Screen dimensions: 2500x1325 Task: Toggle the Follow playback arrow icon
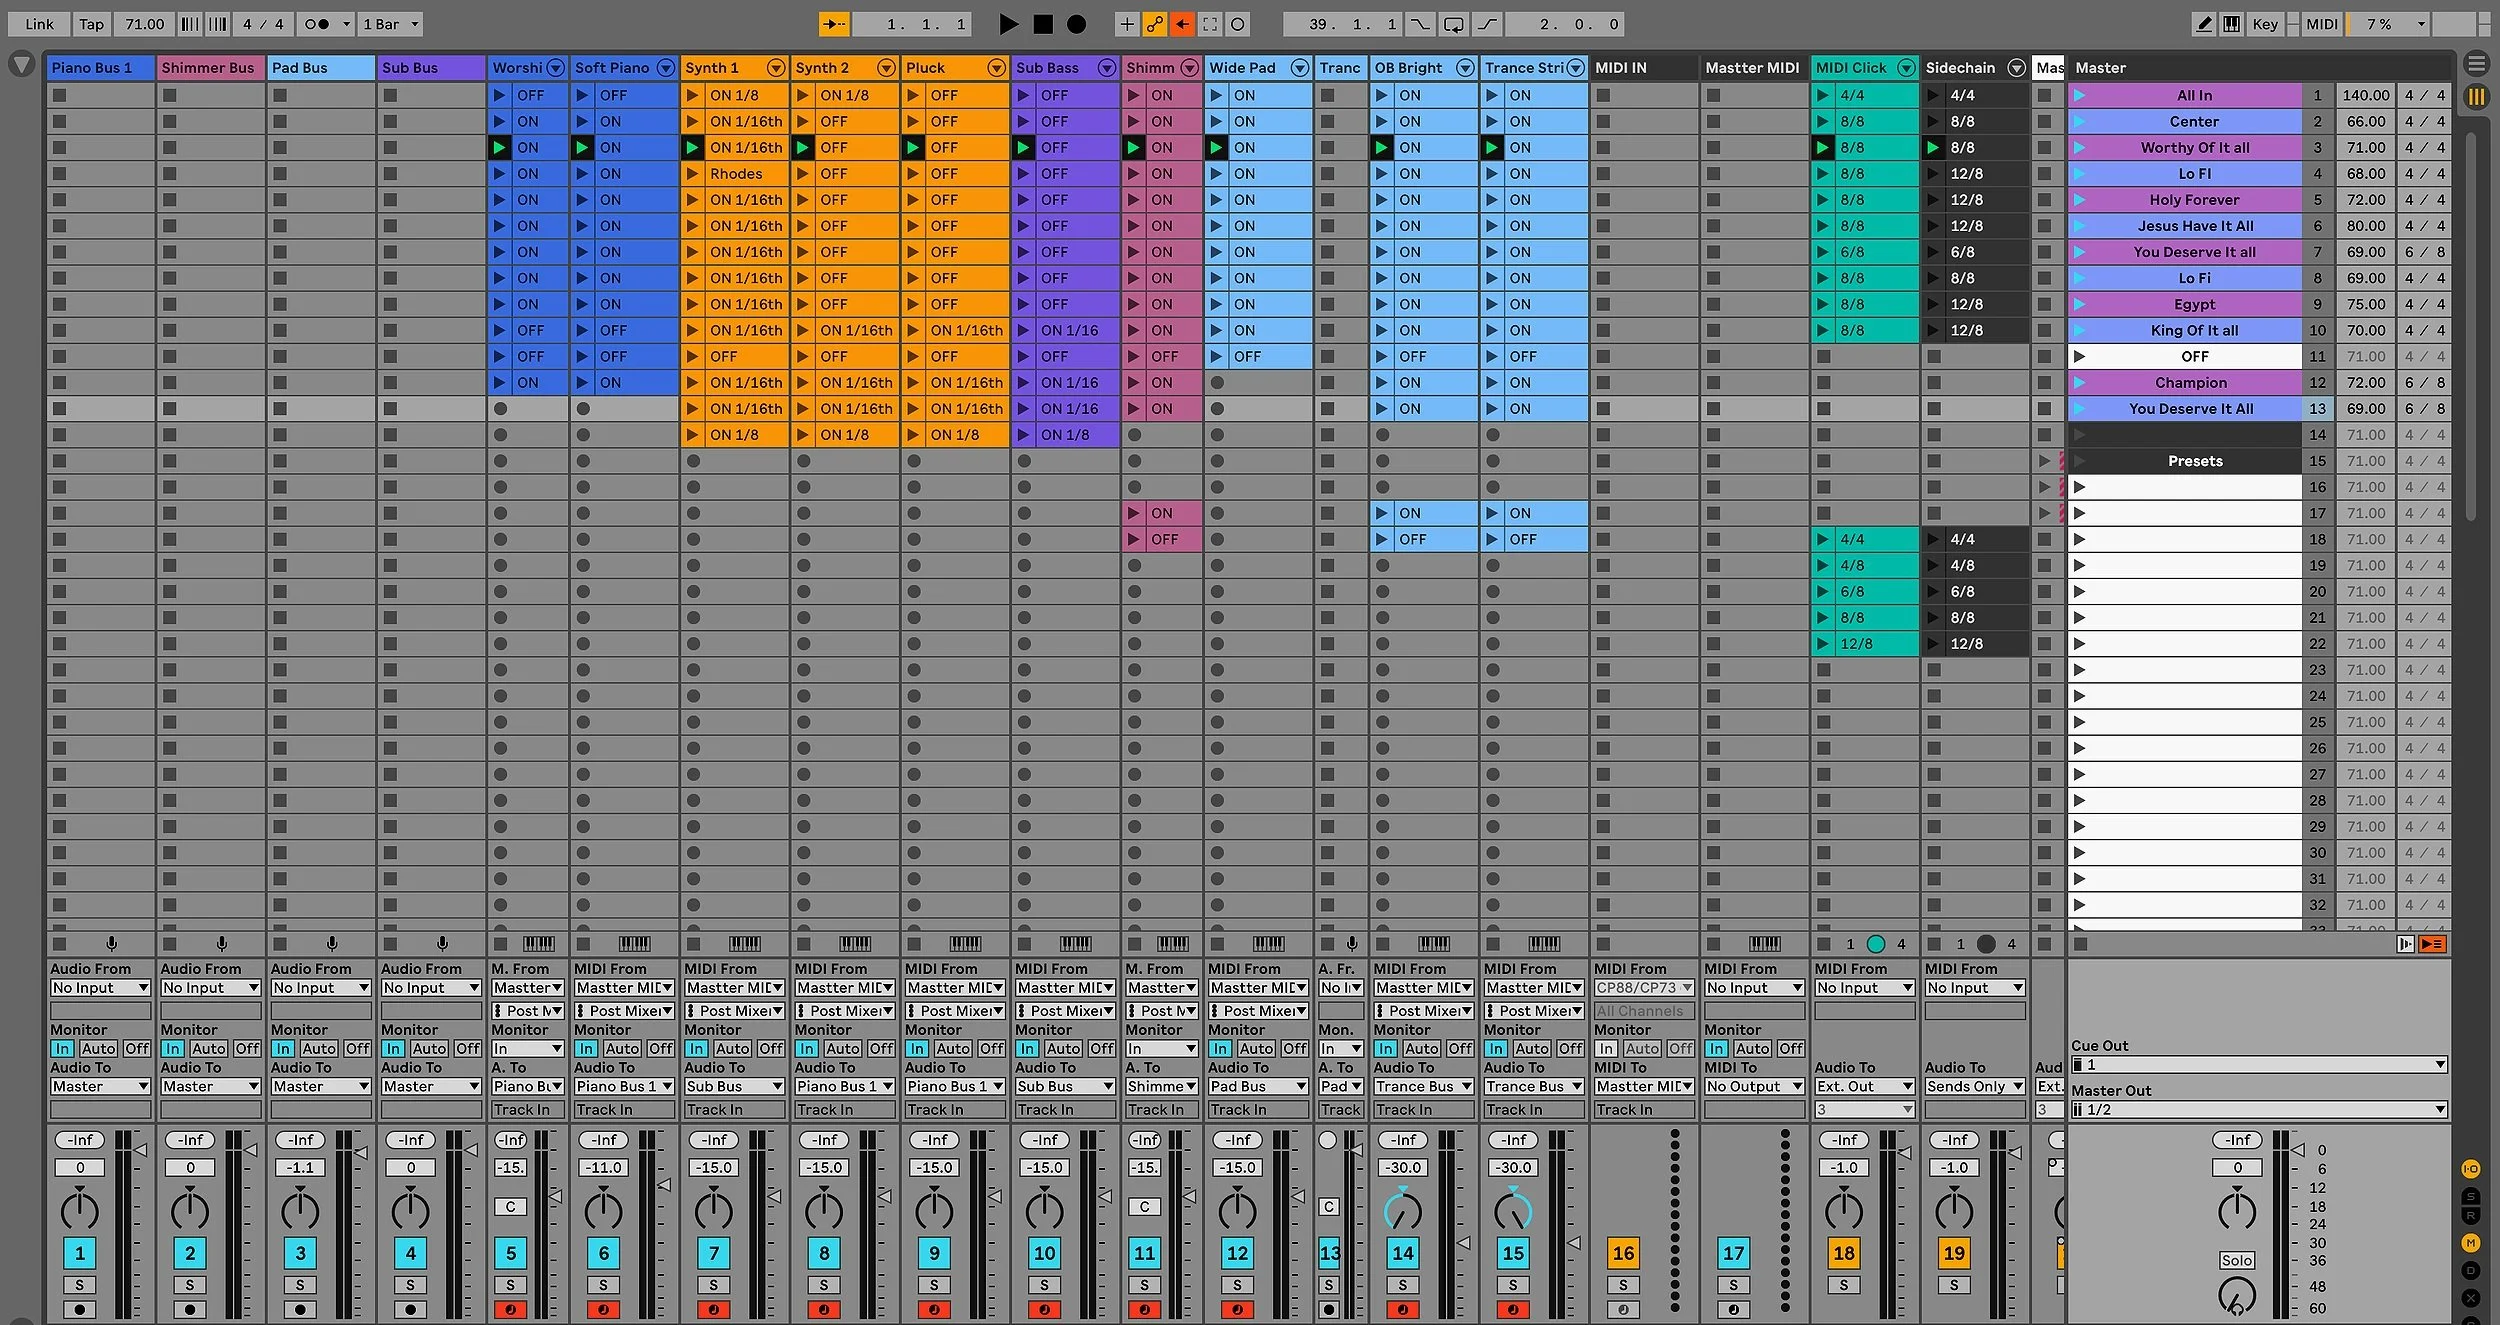point(834,24)
